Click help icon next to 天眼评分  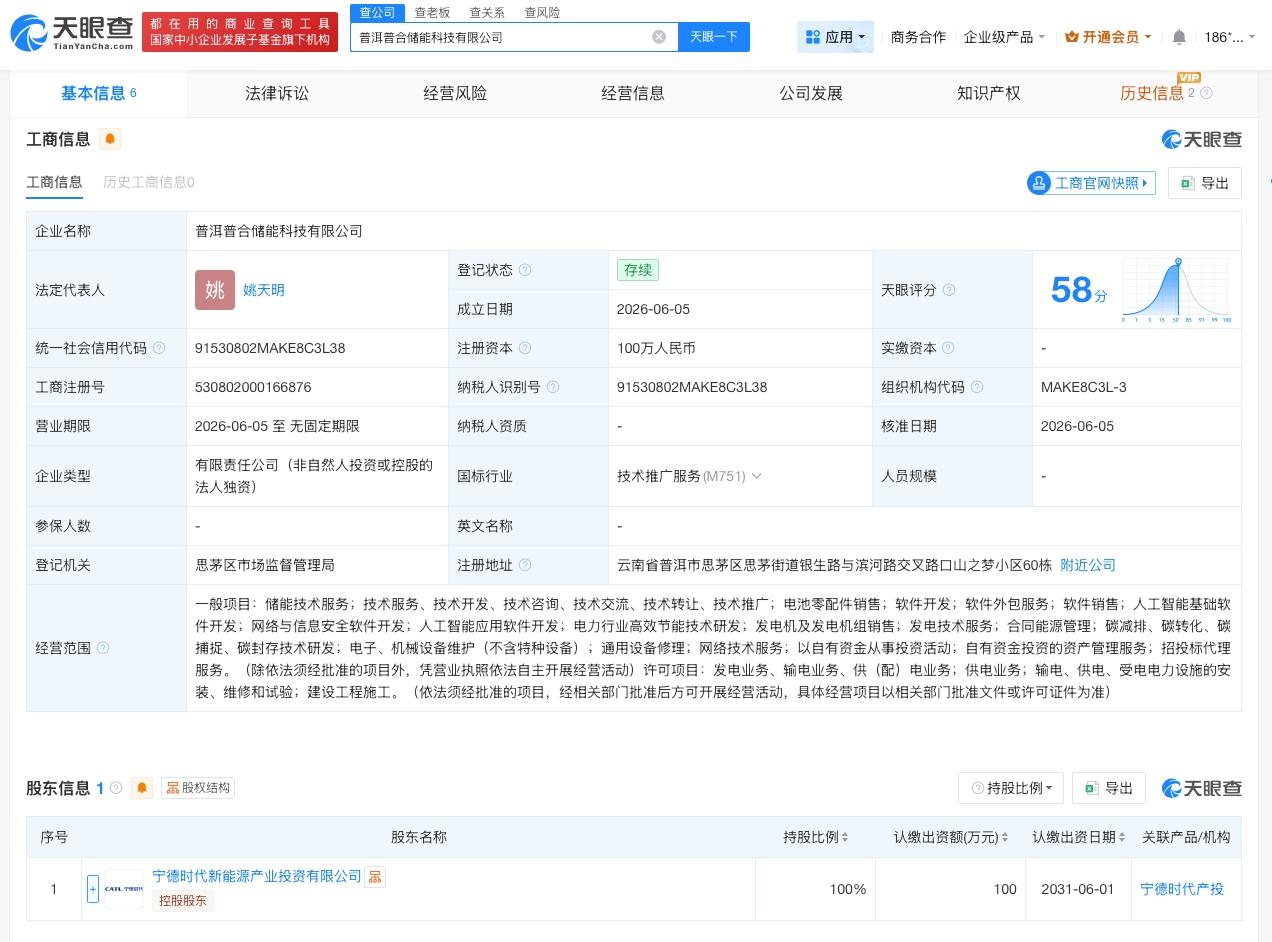point(949,290)
